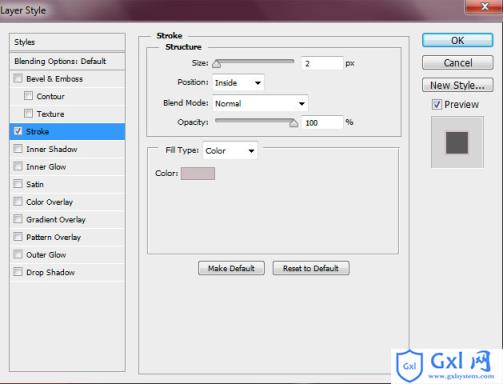Turn on Inner Shadow checkbox
The height and width of the screenshot is (384, 503).
[x=18, y=149]
